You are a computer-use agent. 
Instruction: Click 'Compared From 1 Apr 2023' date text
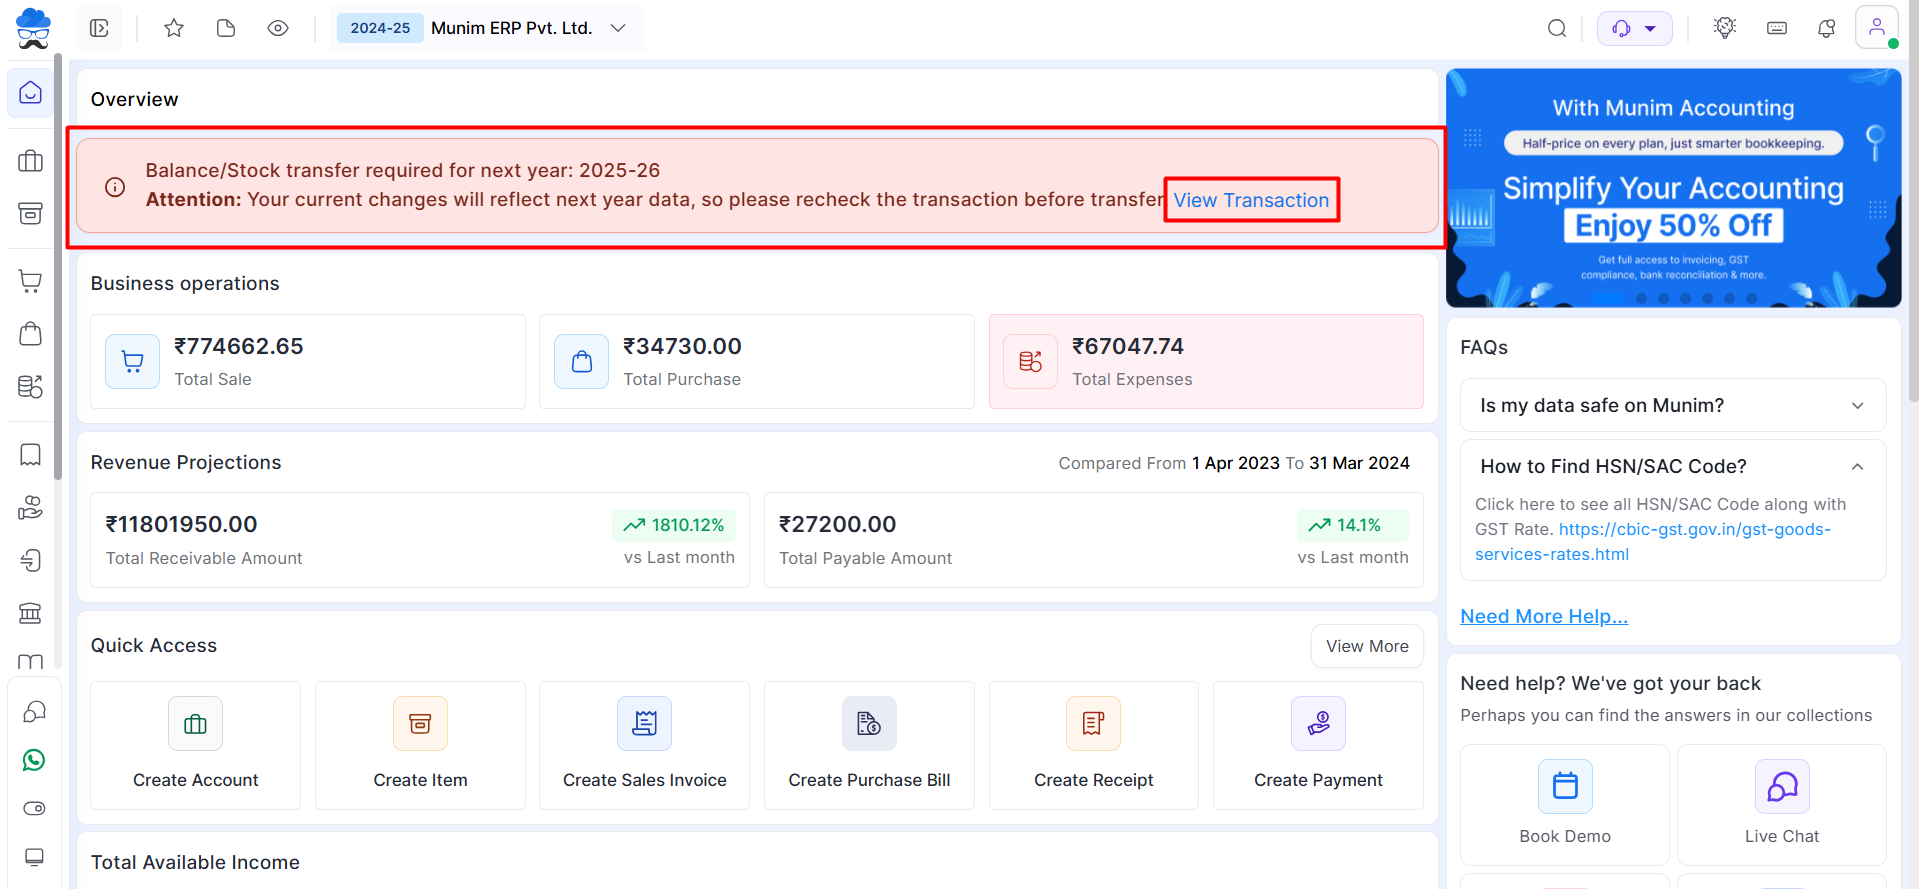coord(1169,463)
